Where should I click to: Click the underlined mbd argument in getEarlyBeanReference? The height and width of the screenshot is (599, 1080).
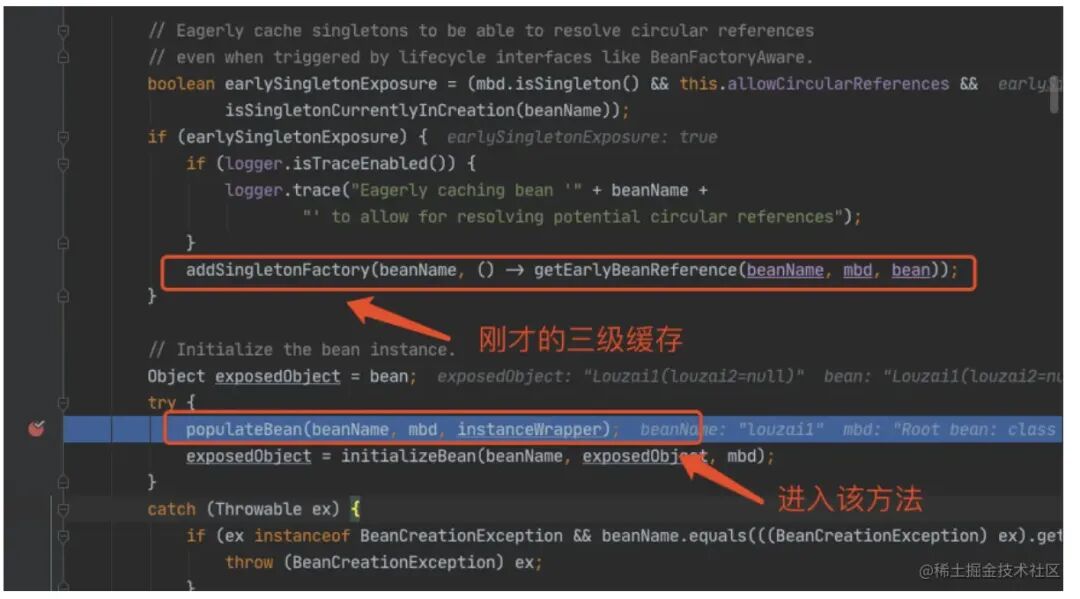tap(858, 271)
